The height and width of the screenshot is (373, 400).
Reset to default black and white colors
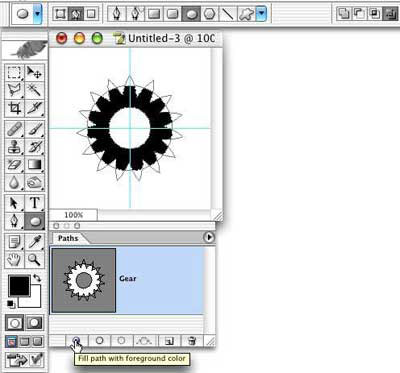point(11,304)
